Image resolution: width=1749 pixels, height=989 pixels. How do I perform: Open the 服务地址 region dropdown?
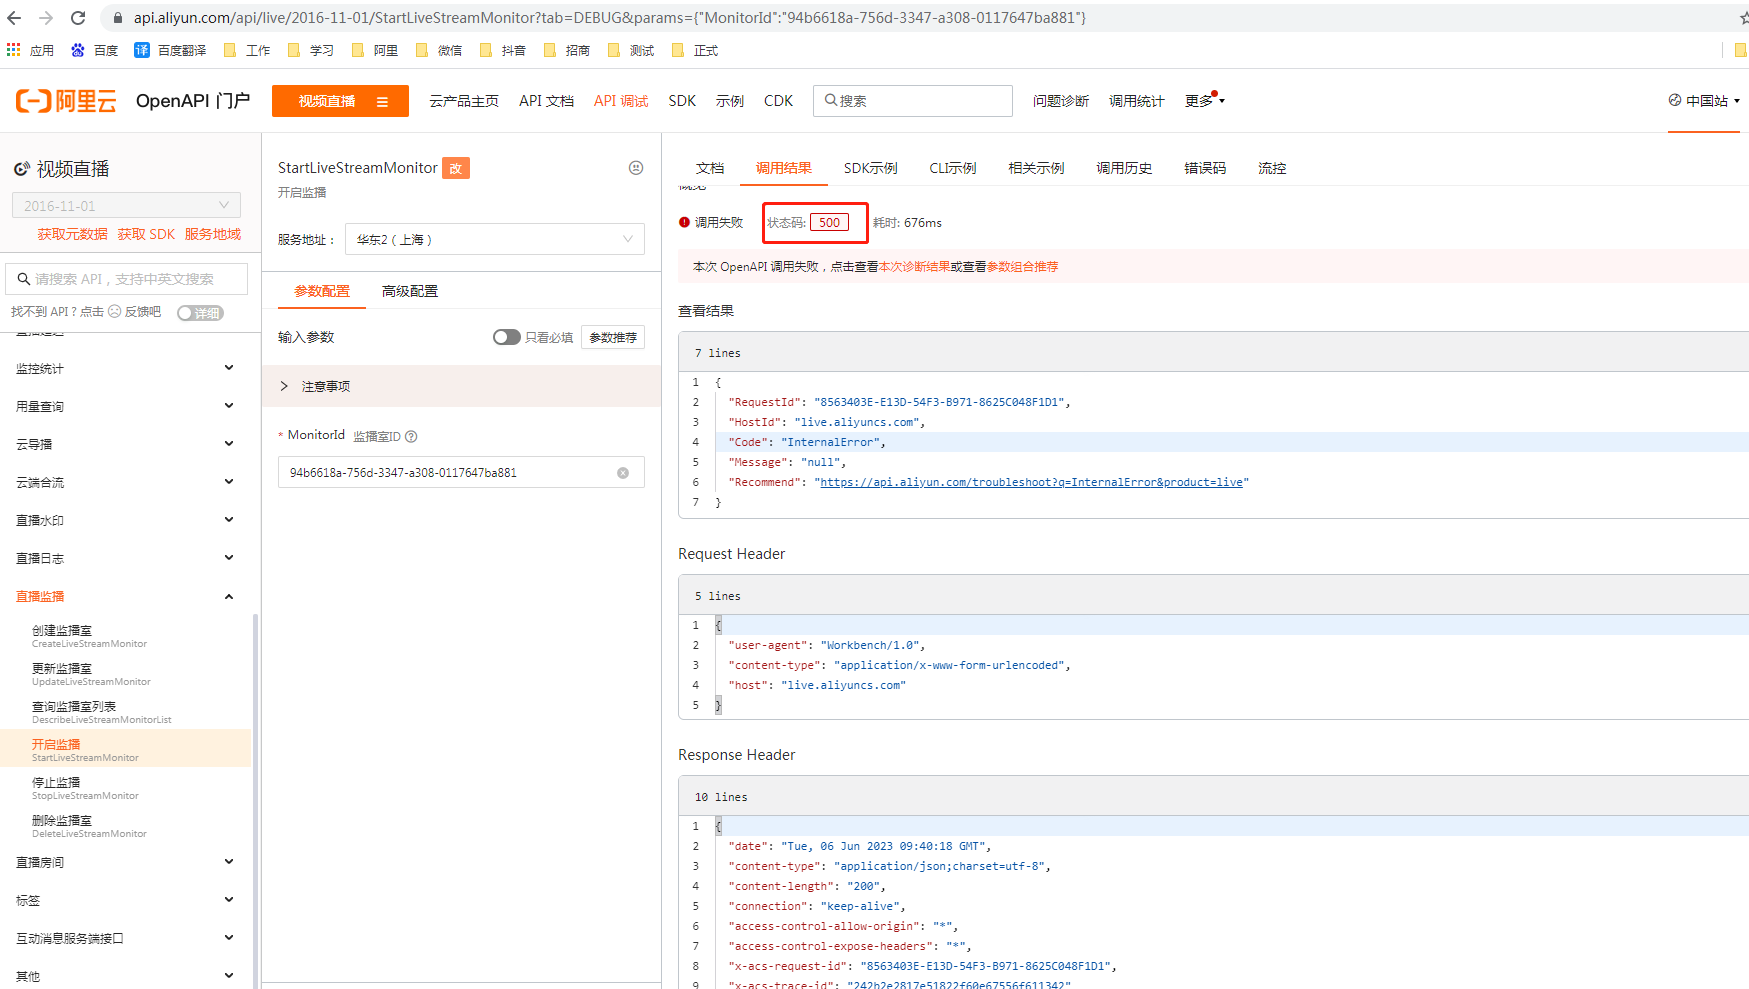(495, 239)
